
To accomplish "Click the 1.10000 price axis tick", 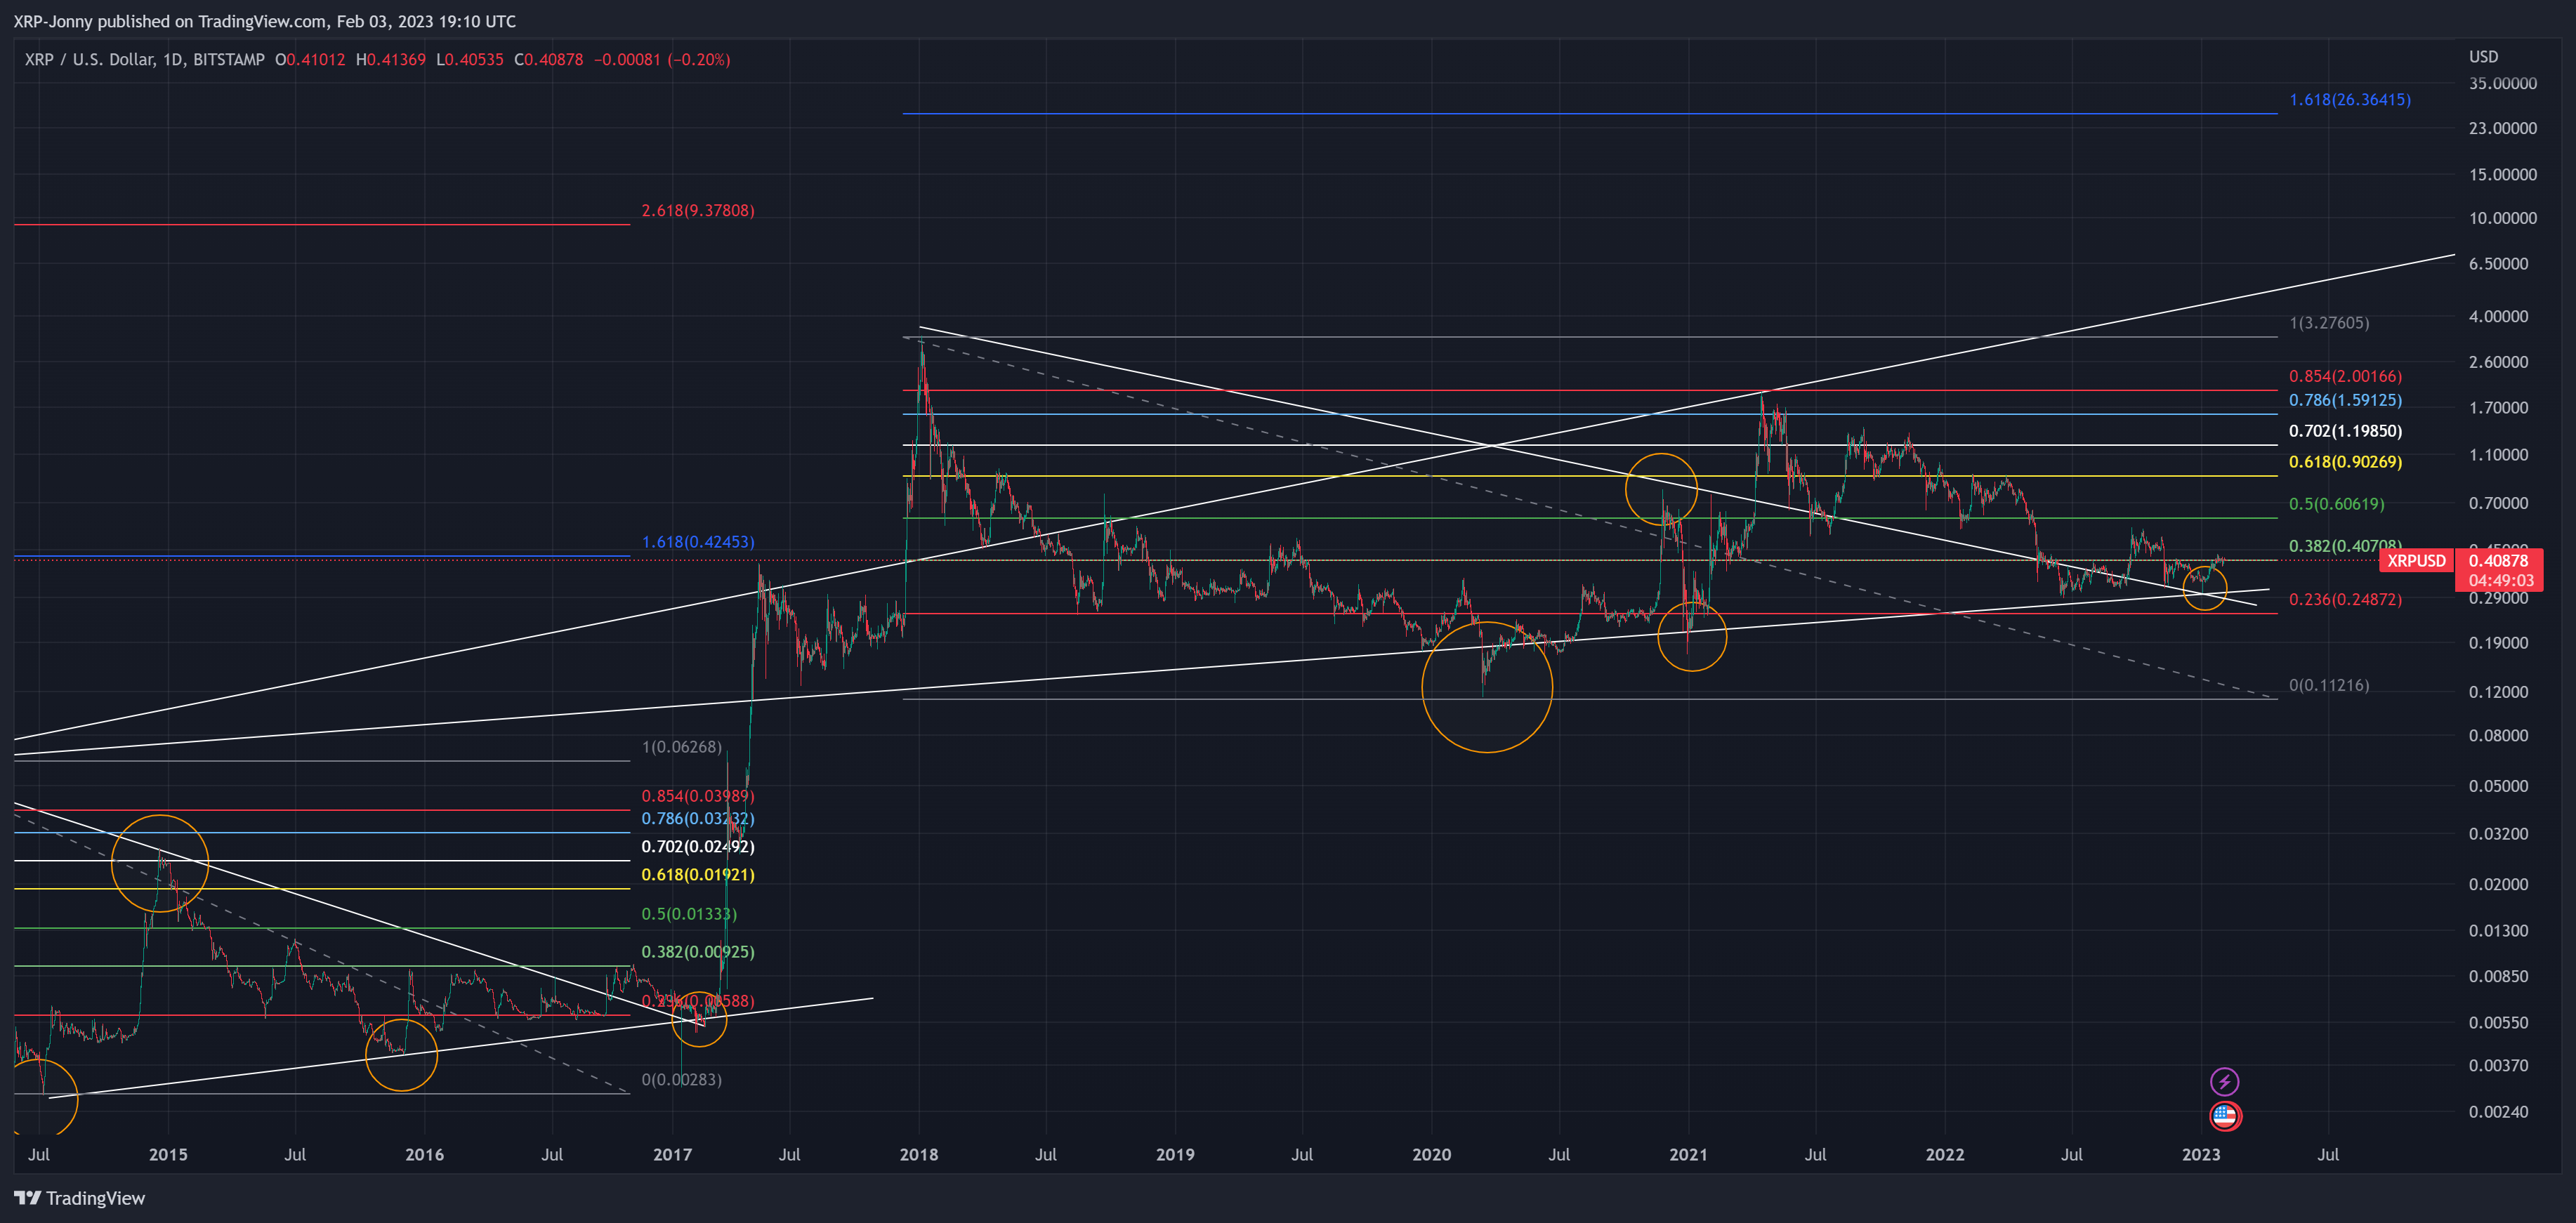I will (x=2498, y=455).
